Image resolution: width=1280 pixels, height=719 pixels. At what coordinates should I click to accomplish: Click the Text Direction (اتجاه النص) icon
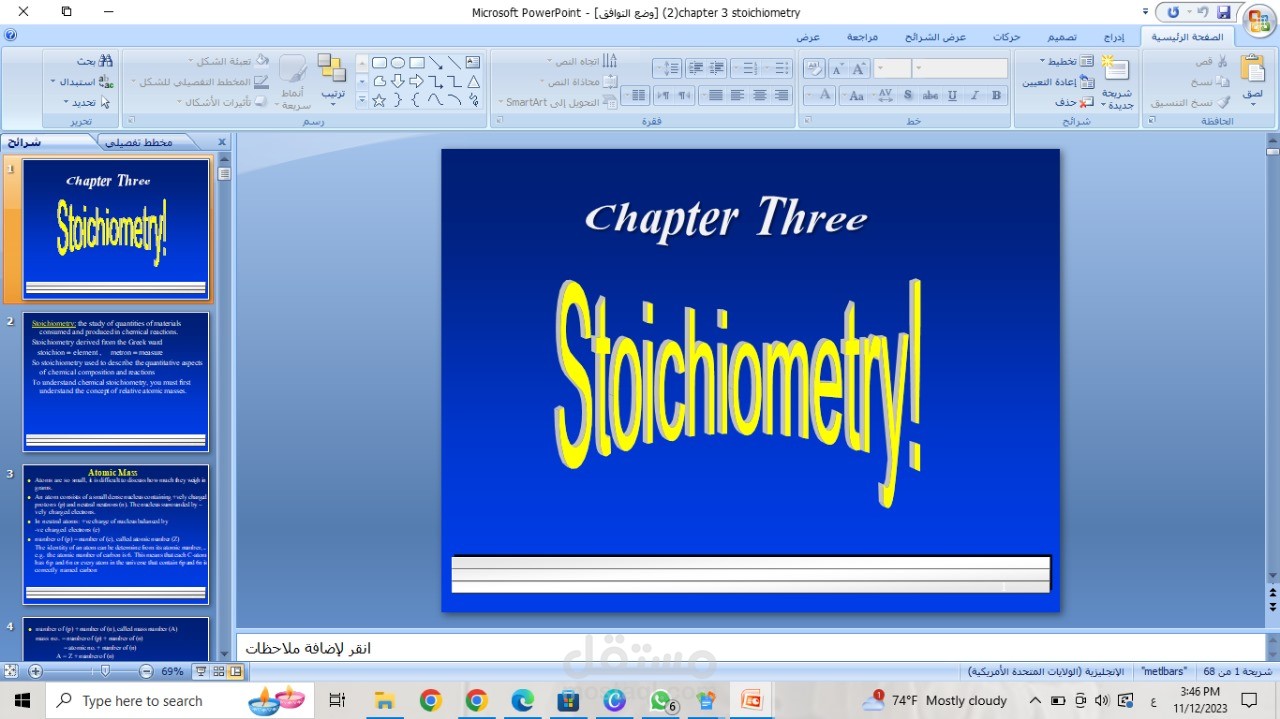point(610,60)
